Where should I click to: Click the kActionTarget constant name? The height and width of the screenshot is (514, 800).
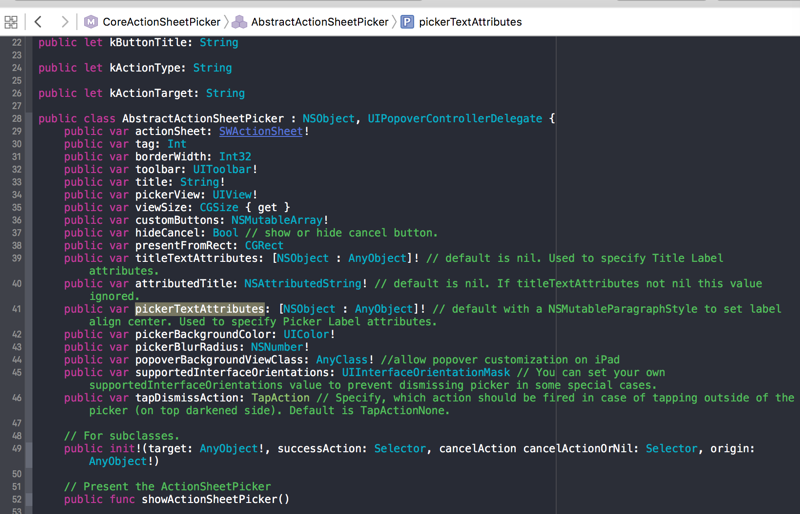coord(152,93)
